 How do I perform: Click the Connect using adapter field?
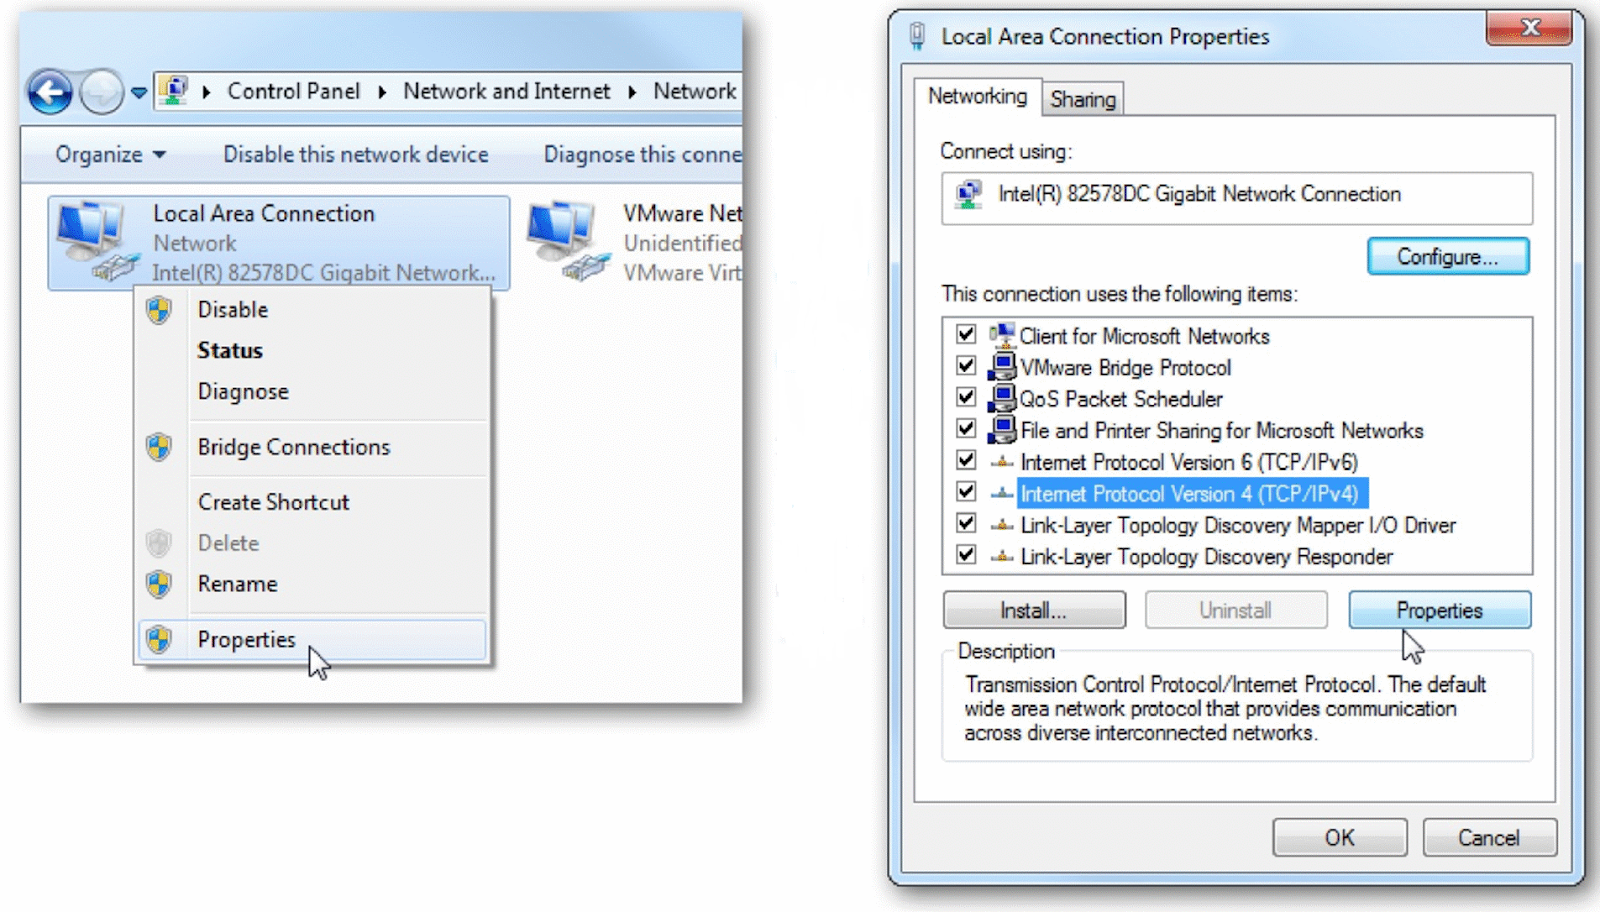tap(1236, 198)
